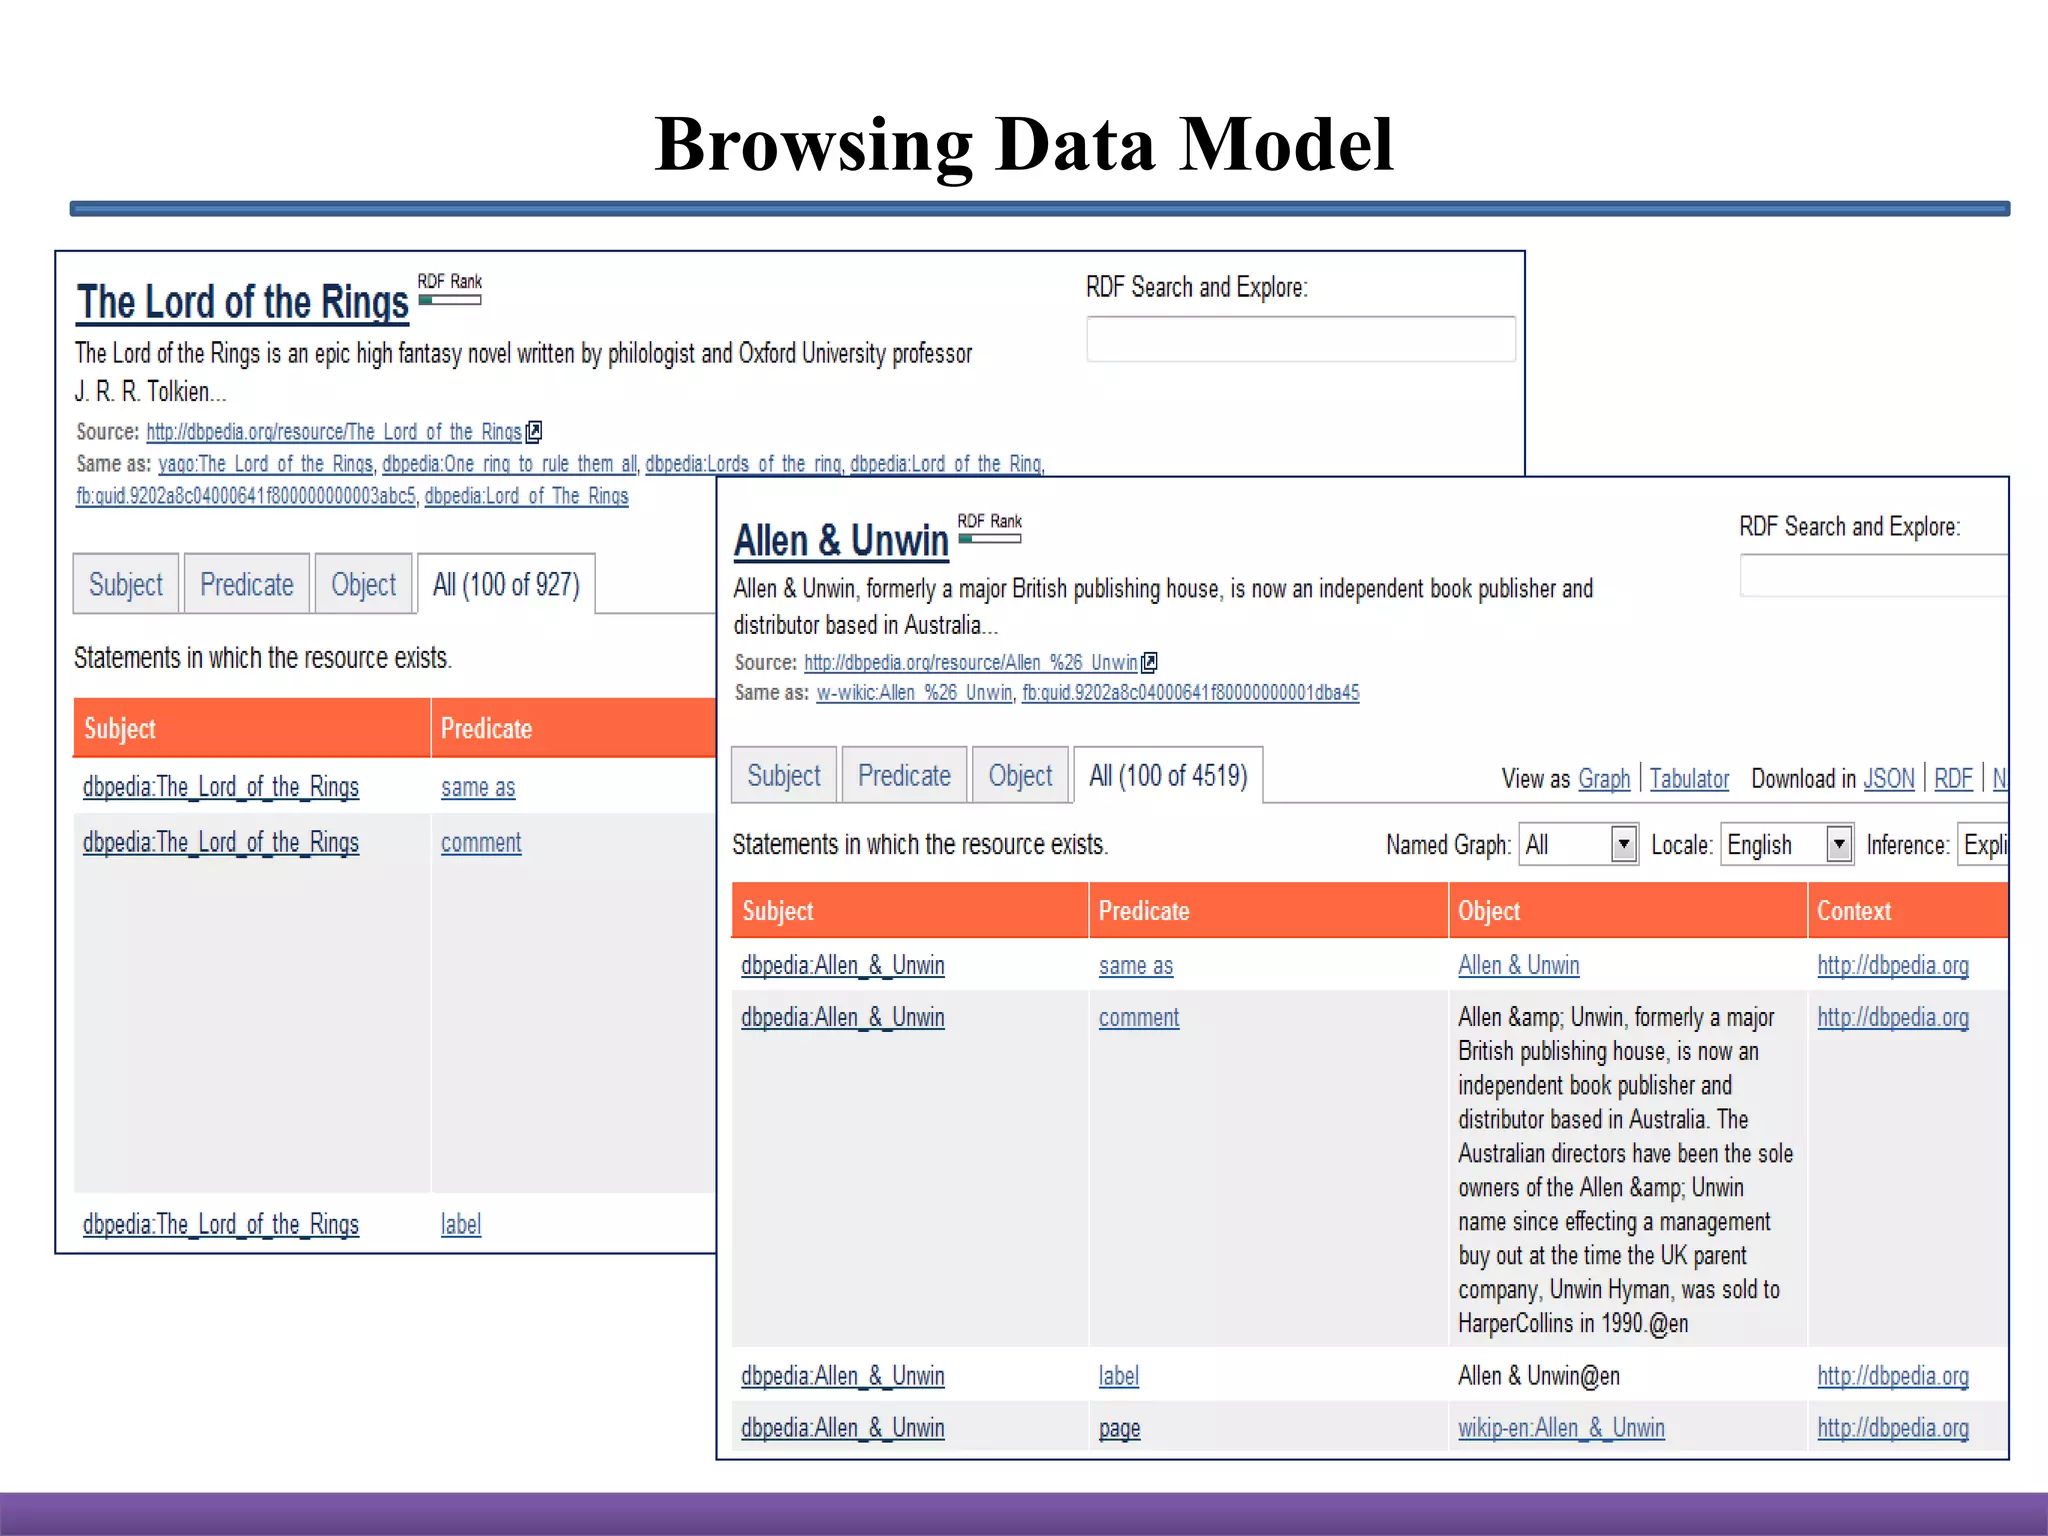Image resolution: width=2048 pixels, height=1536 pixels.
Task: Click Object column header in Allen & Unwin table
Action: [x=1628, y=911]
